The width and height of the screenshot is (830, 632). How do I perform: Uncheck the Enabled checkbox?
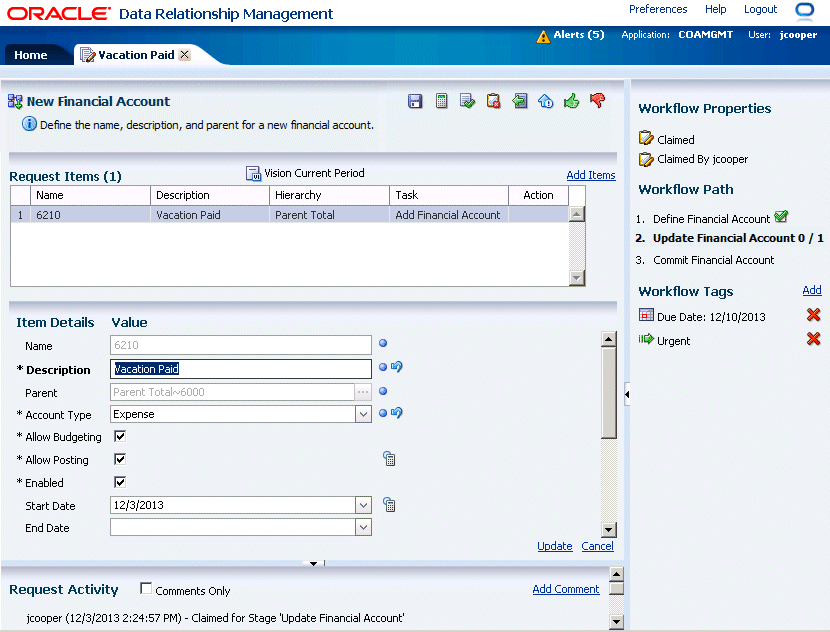[120, 482]
